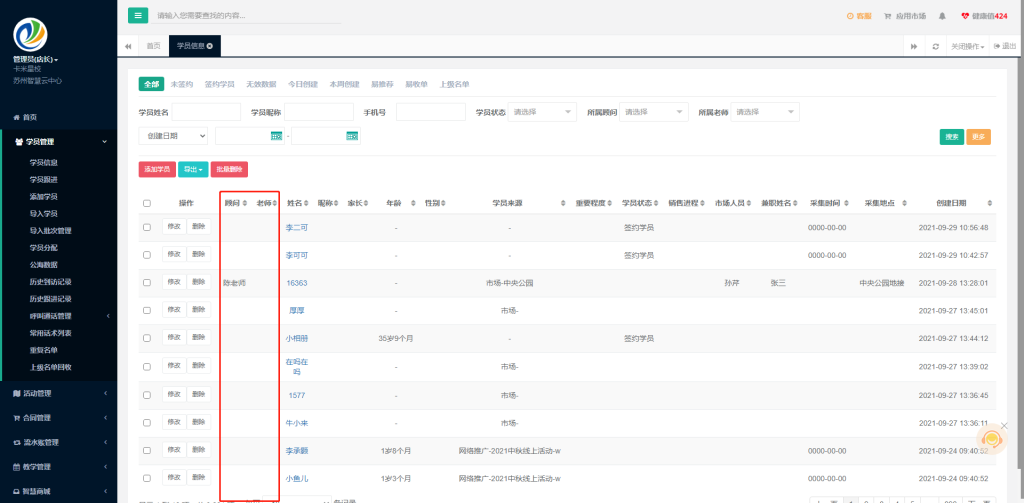Expand the 活动管理 sidebar section

coord(59,393)
